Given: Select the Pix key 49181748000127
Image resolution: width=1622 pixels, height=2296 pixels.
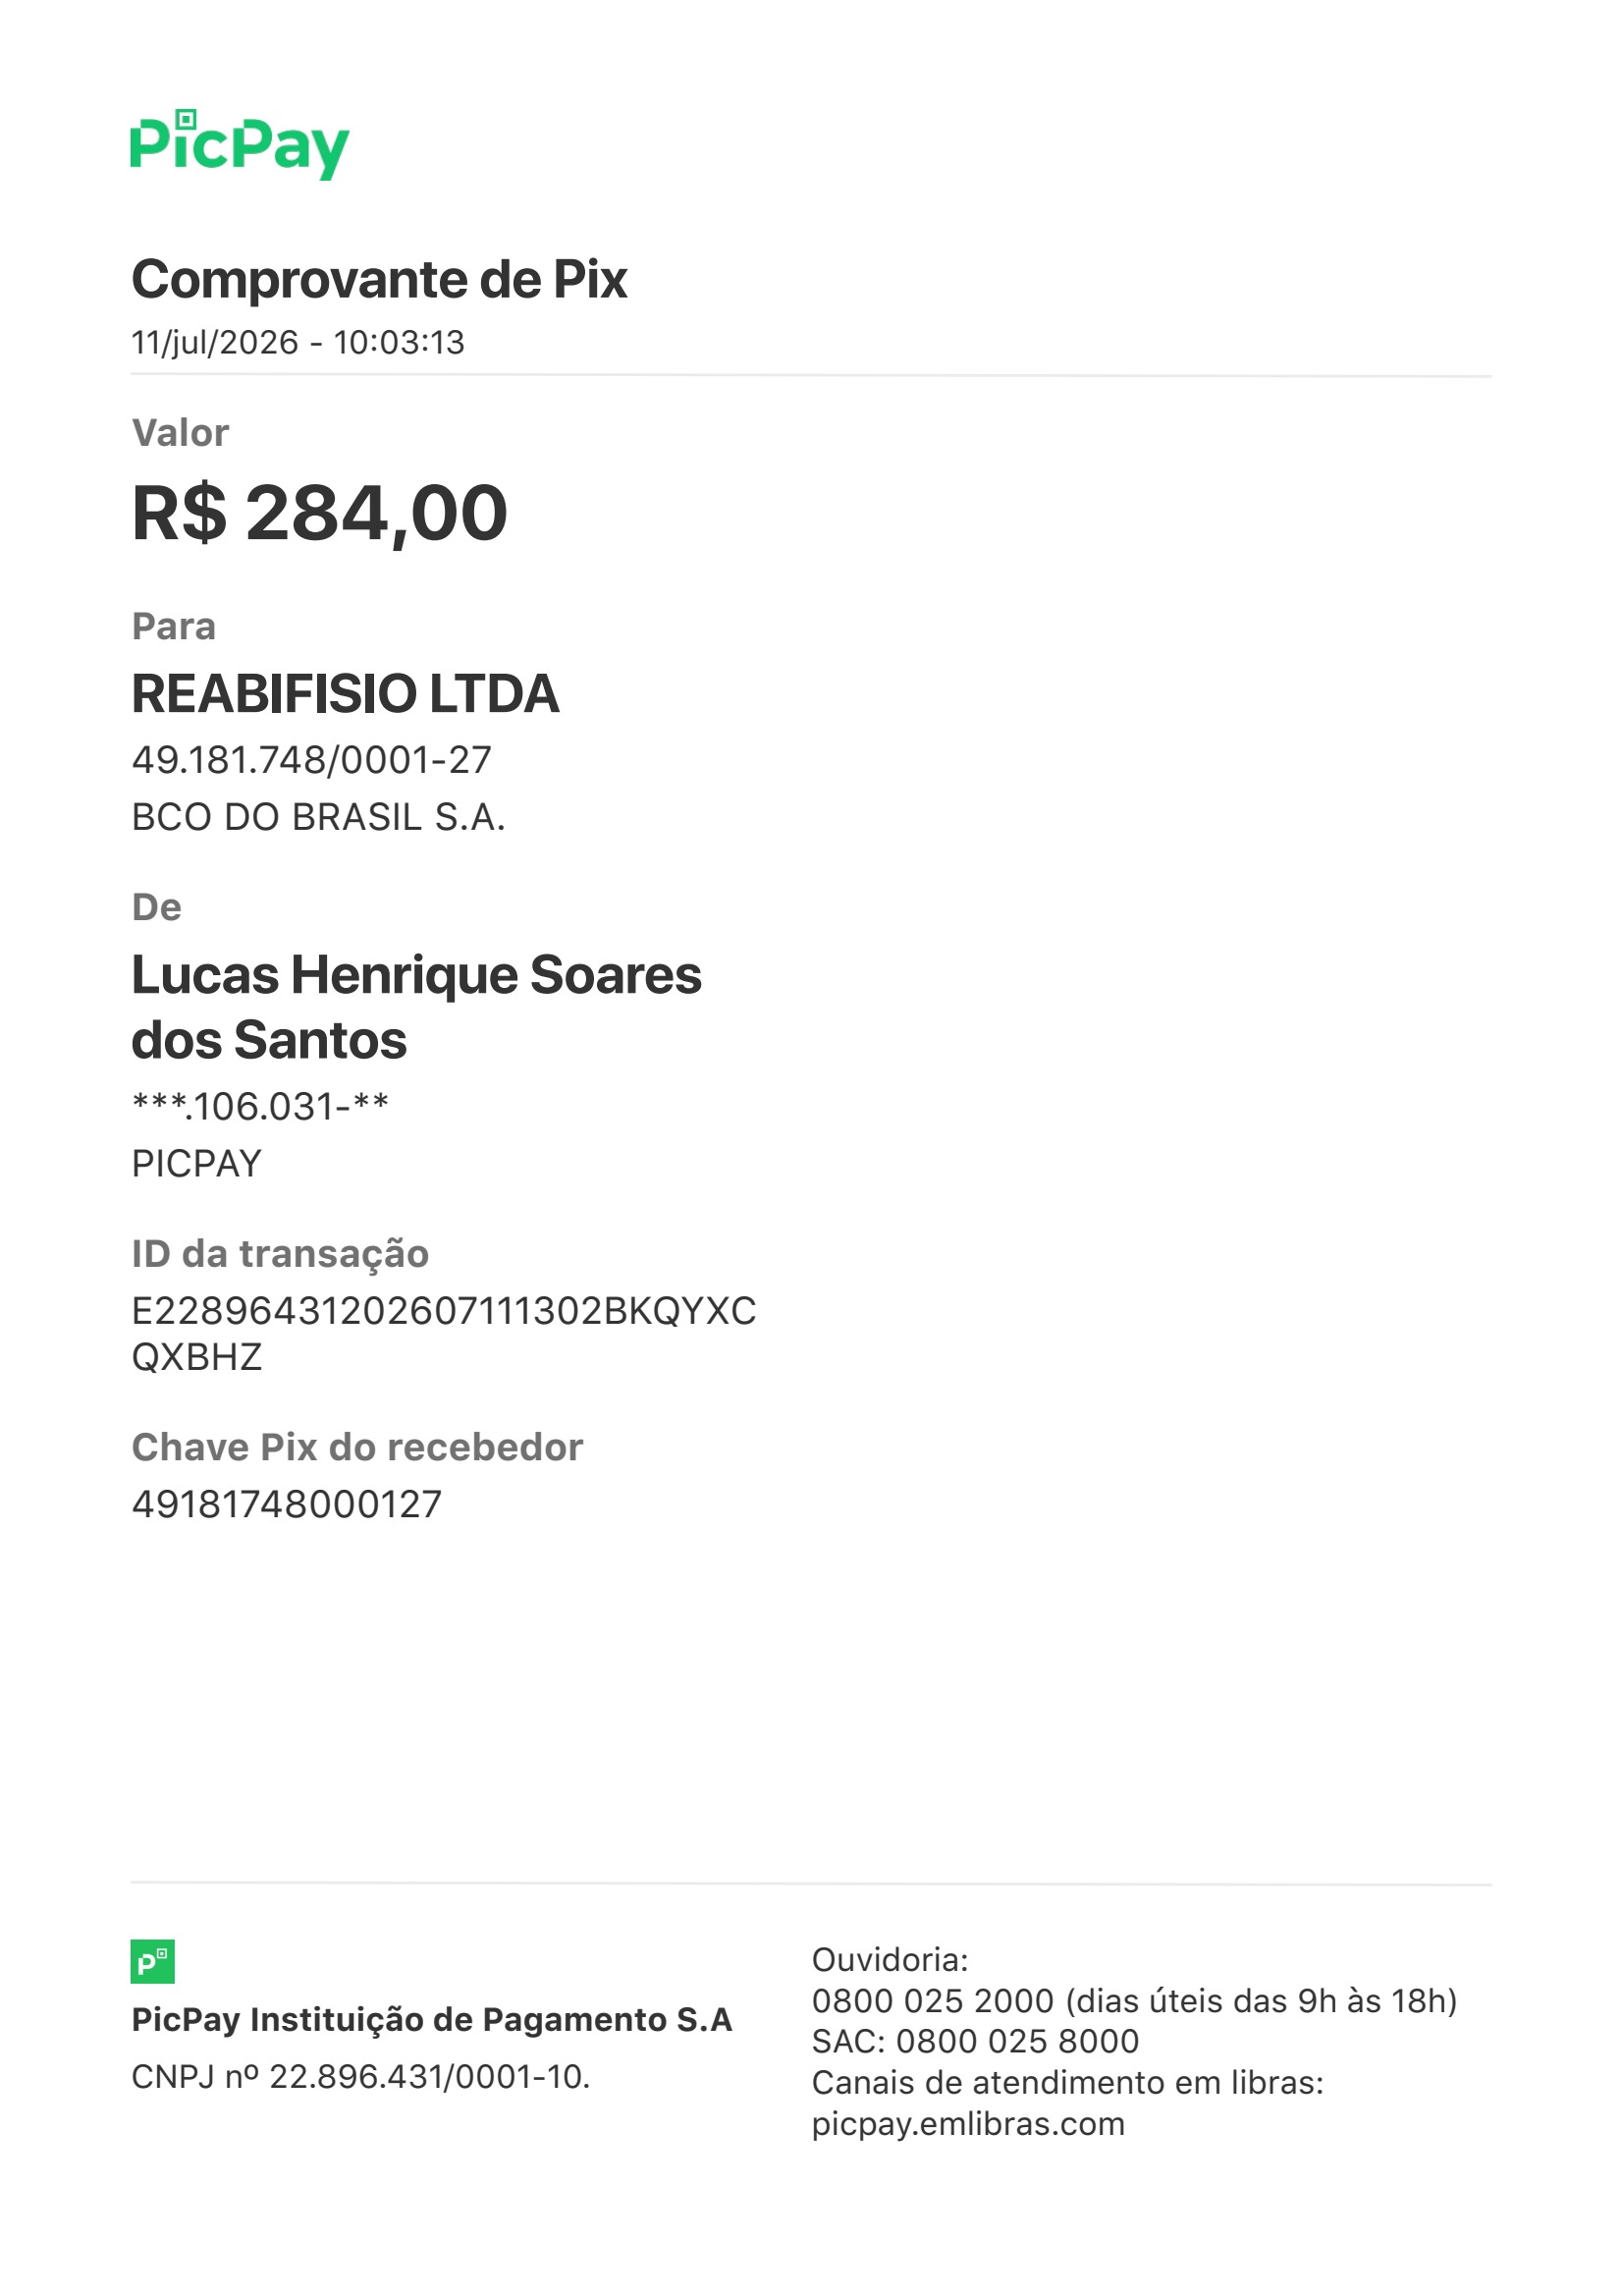Looking at the screenshot, I should [286, 1504].
